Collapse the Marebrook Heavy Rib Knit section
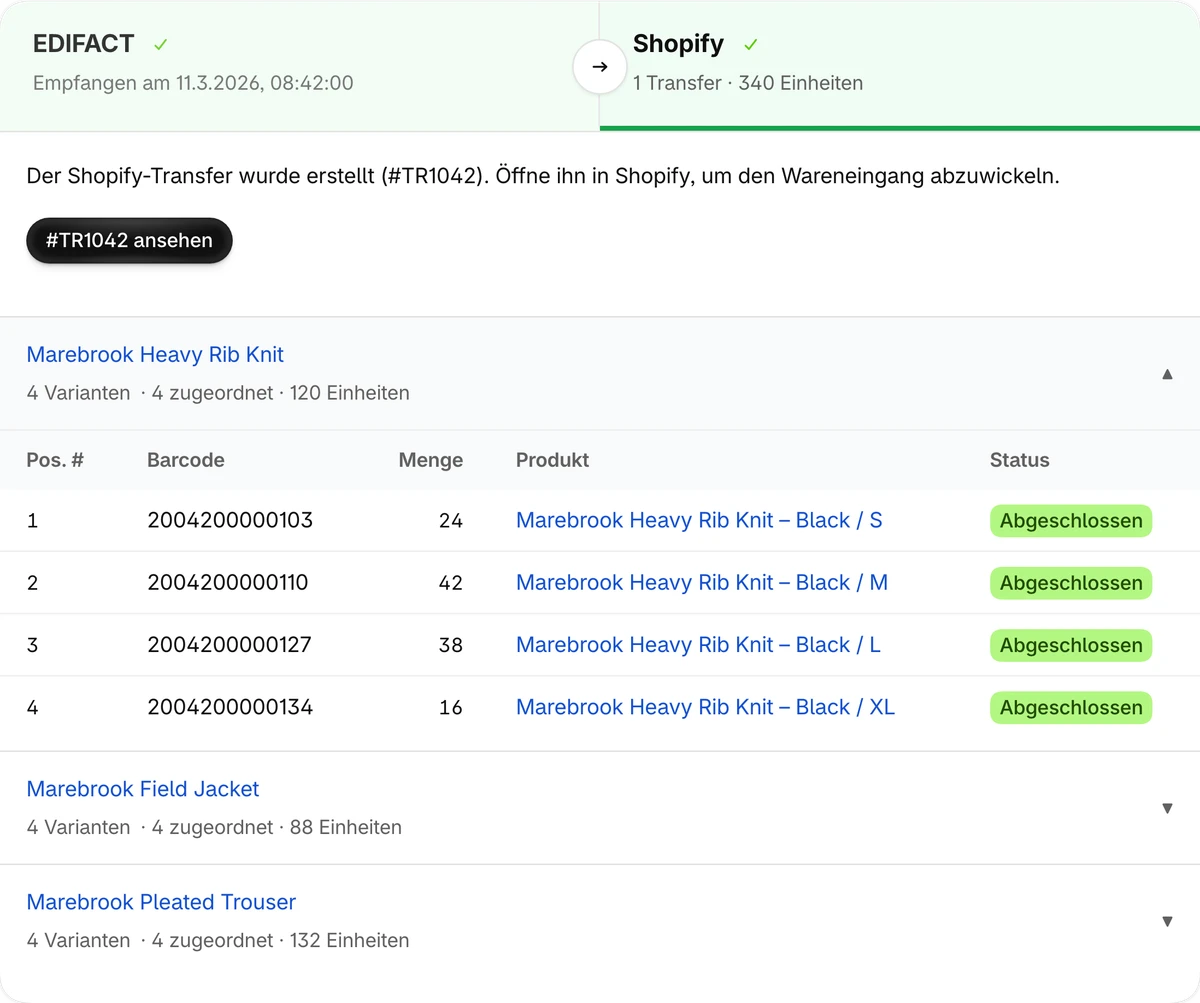The image size is (1200, 1003). (1167, 374)
